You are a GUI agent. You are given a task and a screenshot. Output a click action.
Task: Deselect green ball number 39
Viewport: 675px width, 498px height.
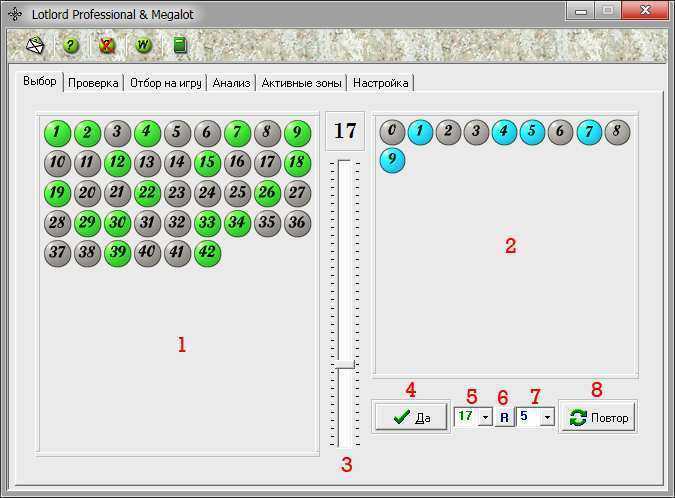click(118, 253)
